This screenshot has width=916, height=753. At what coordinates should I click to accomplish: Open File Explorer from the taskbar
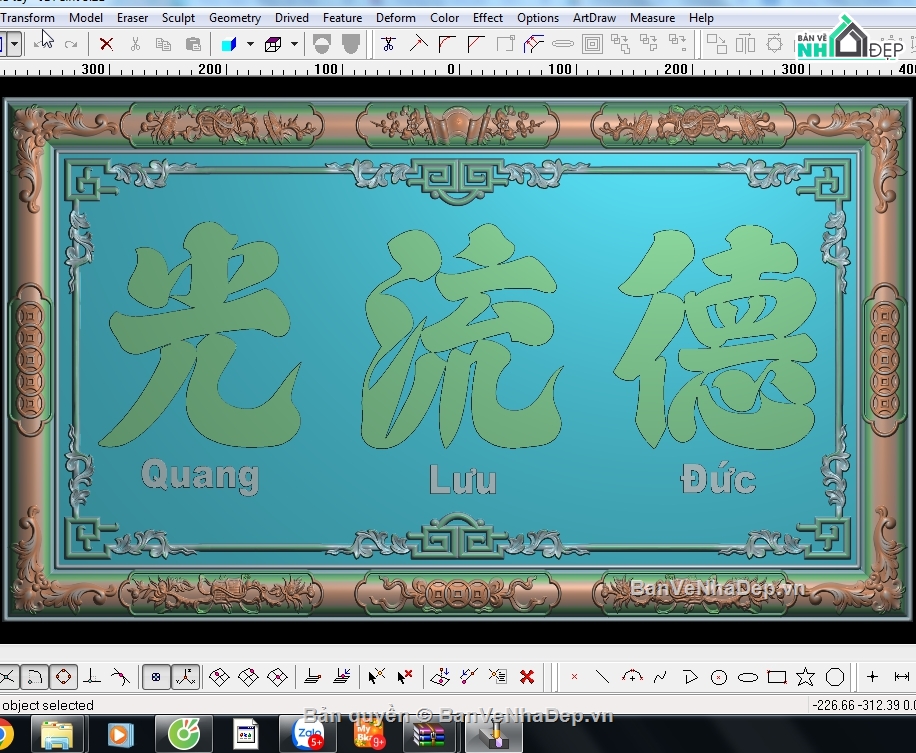point(57,735)
